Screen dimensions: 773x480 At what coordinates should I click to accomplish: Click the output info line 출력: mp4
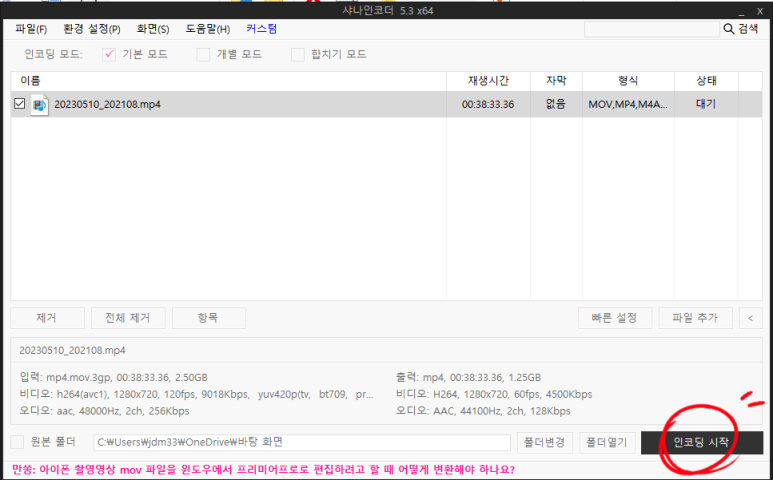click(468, 377)
